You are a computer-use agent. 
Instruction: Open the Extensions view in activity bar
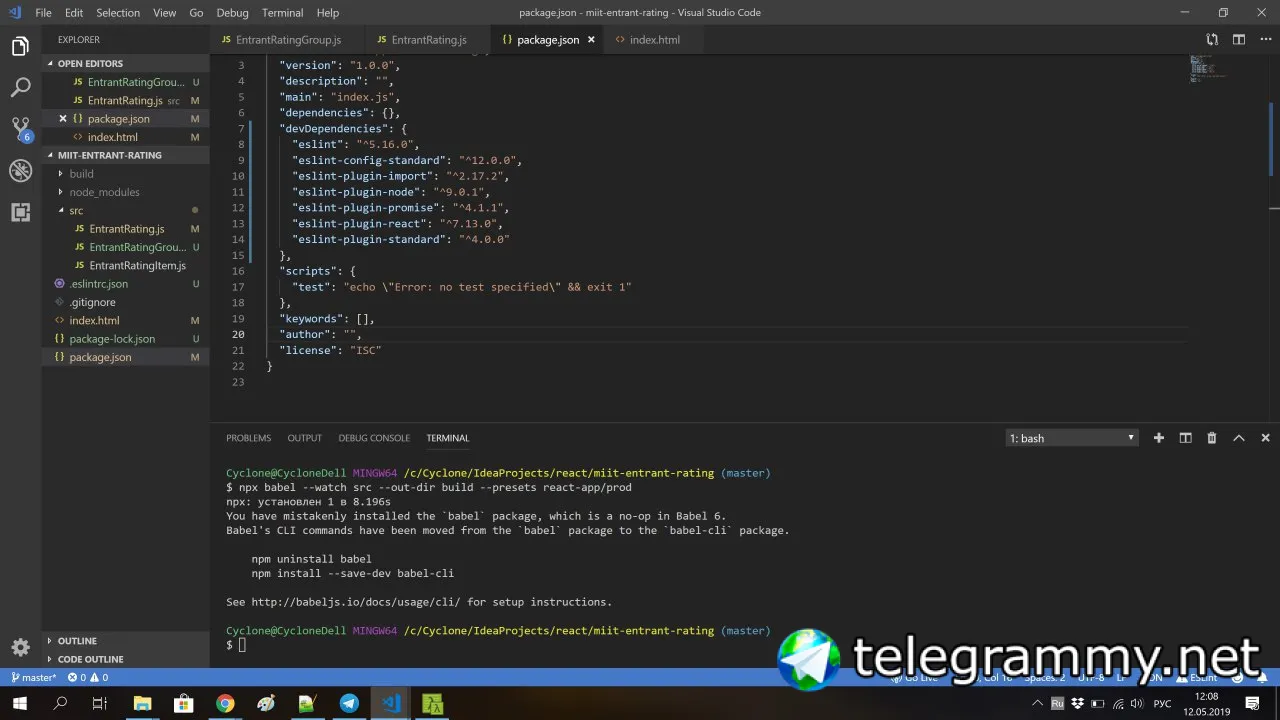coord(20,212)
